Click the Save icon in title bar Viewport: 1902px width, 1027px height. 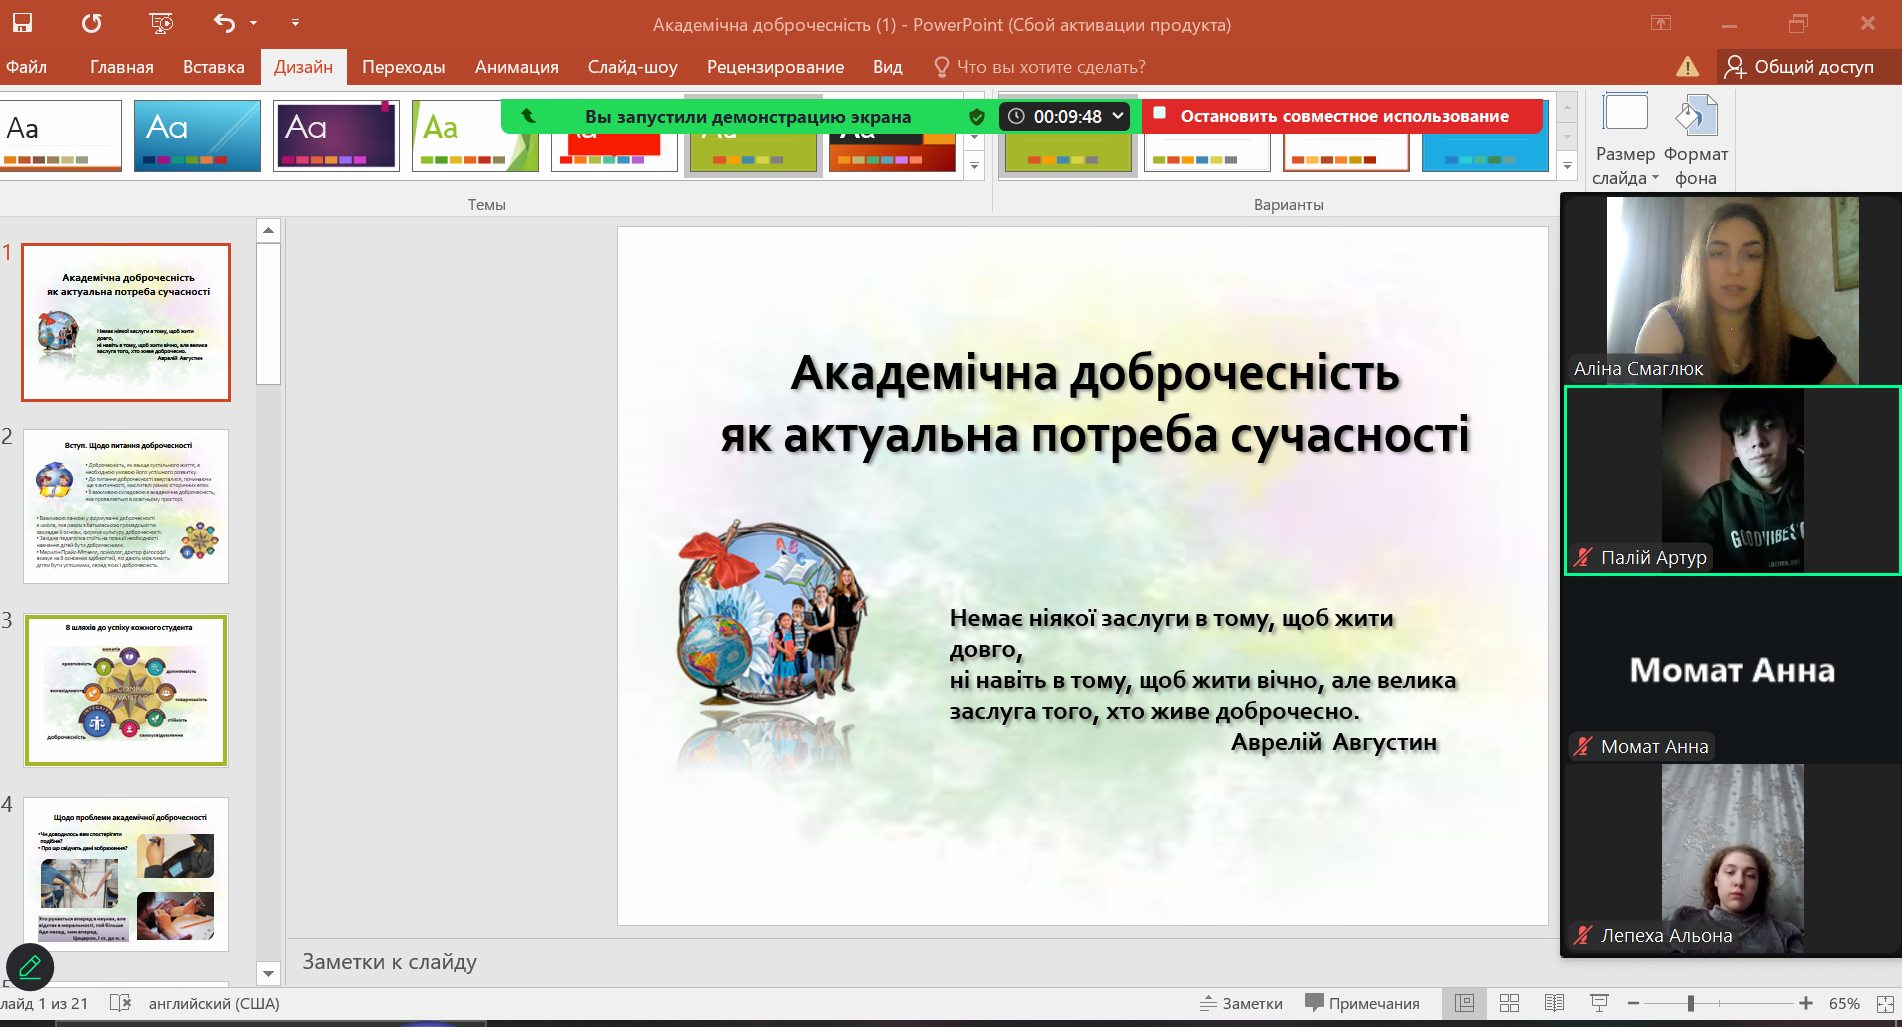[x=22, y=23]
